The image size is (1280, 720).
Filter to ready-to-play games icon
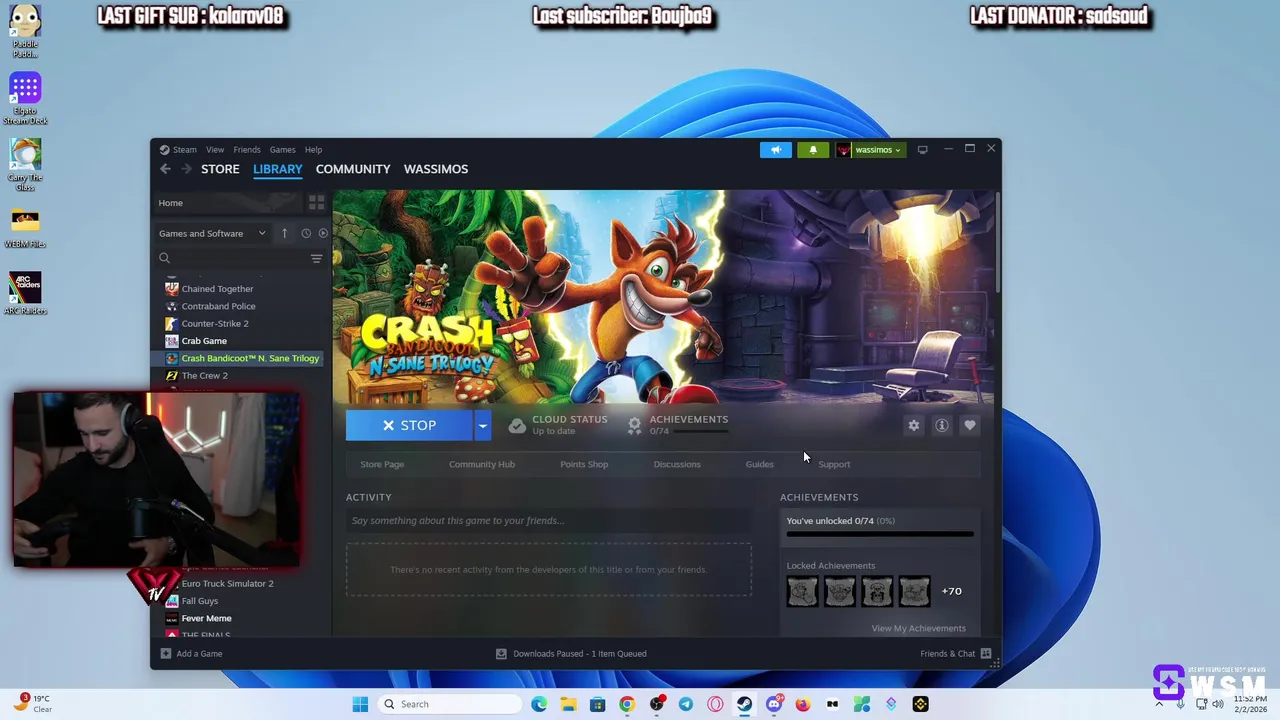point(322,233)
